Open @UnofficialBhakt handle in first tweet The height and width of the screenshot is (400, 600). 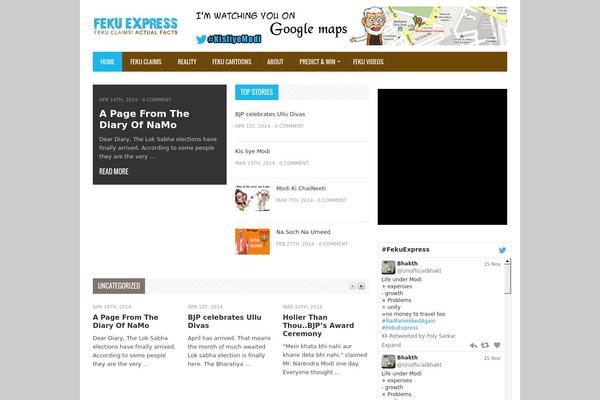coord(419,271)
